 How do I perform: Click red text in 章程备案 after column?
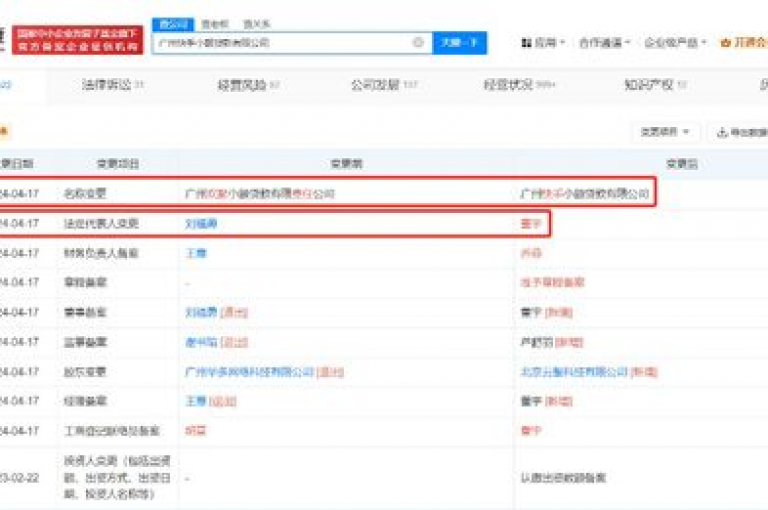point(552,283)
